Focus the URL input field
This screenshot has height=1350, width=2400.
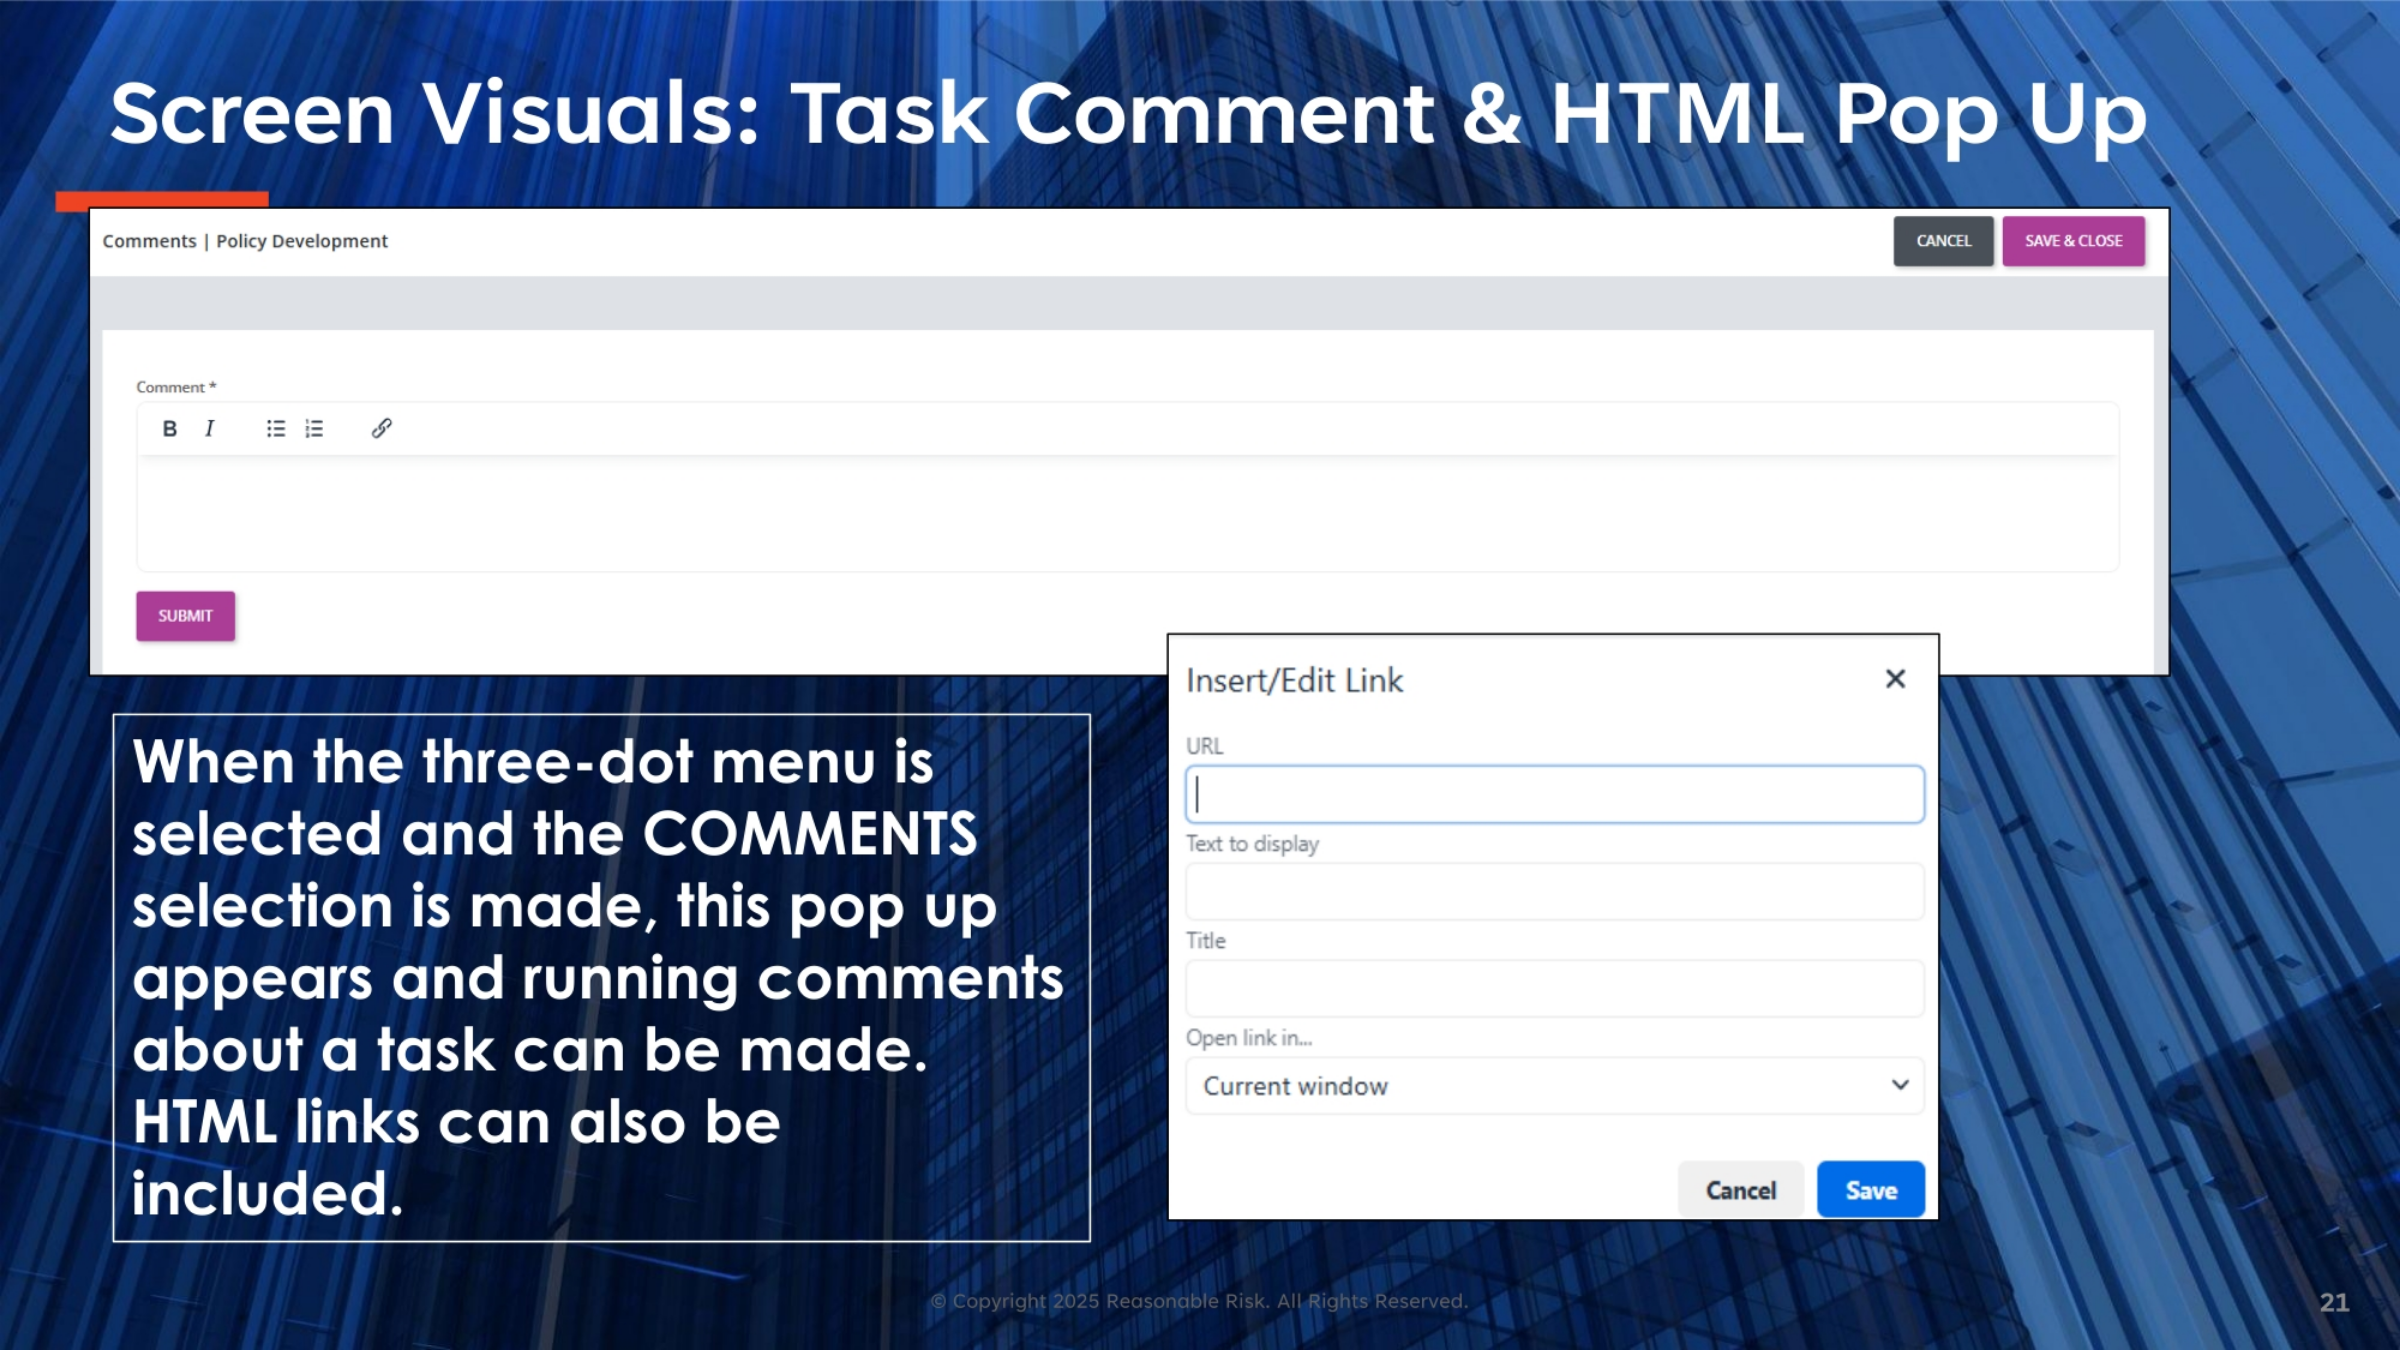pos(1554,795)
